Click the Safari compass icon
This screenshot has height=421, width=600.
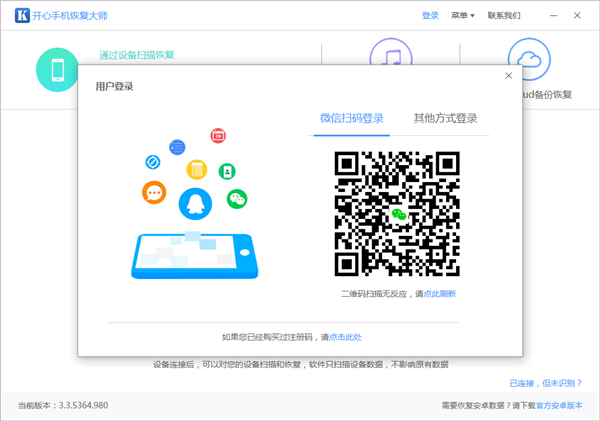pyautogui.click(x=153, y=162)
